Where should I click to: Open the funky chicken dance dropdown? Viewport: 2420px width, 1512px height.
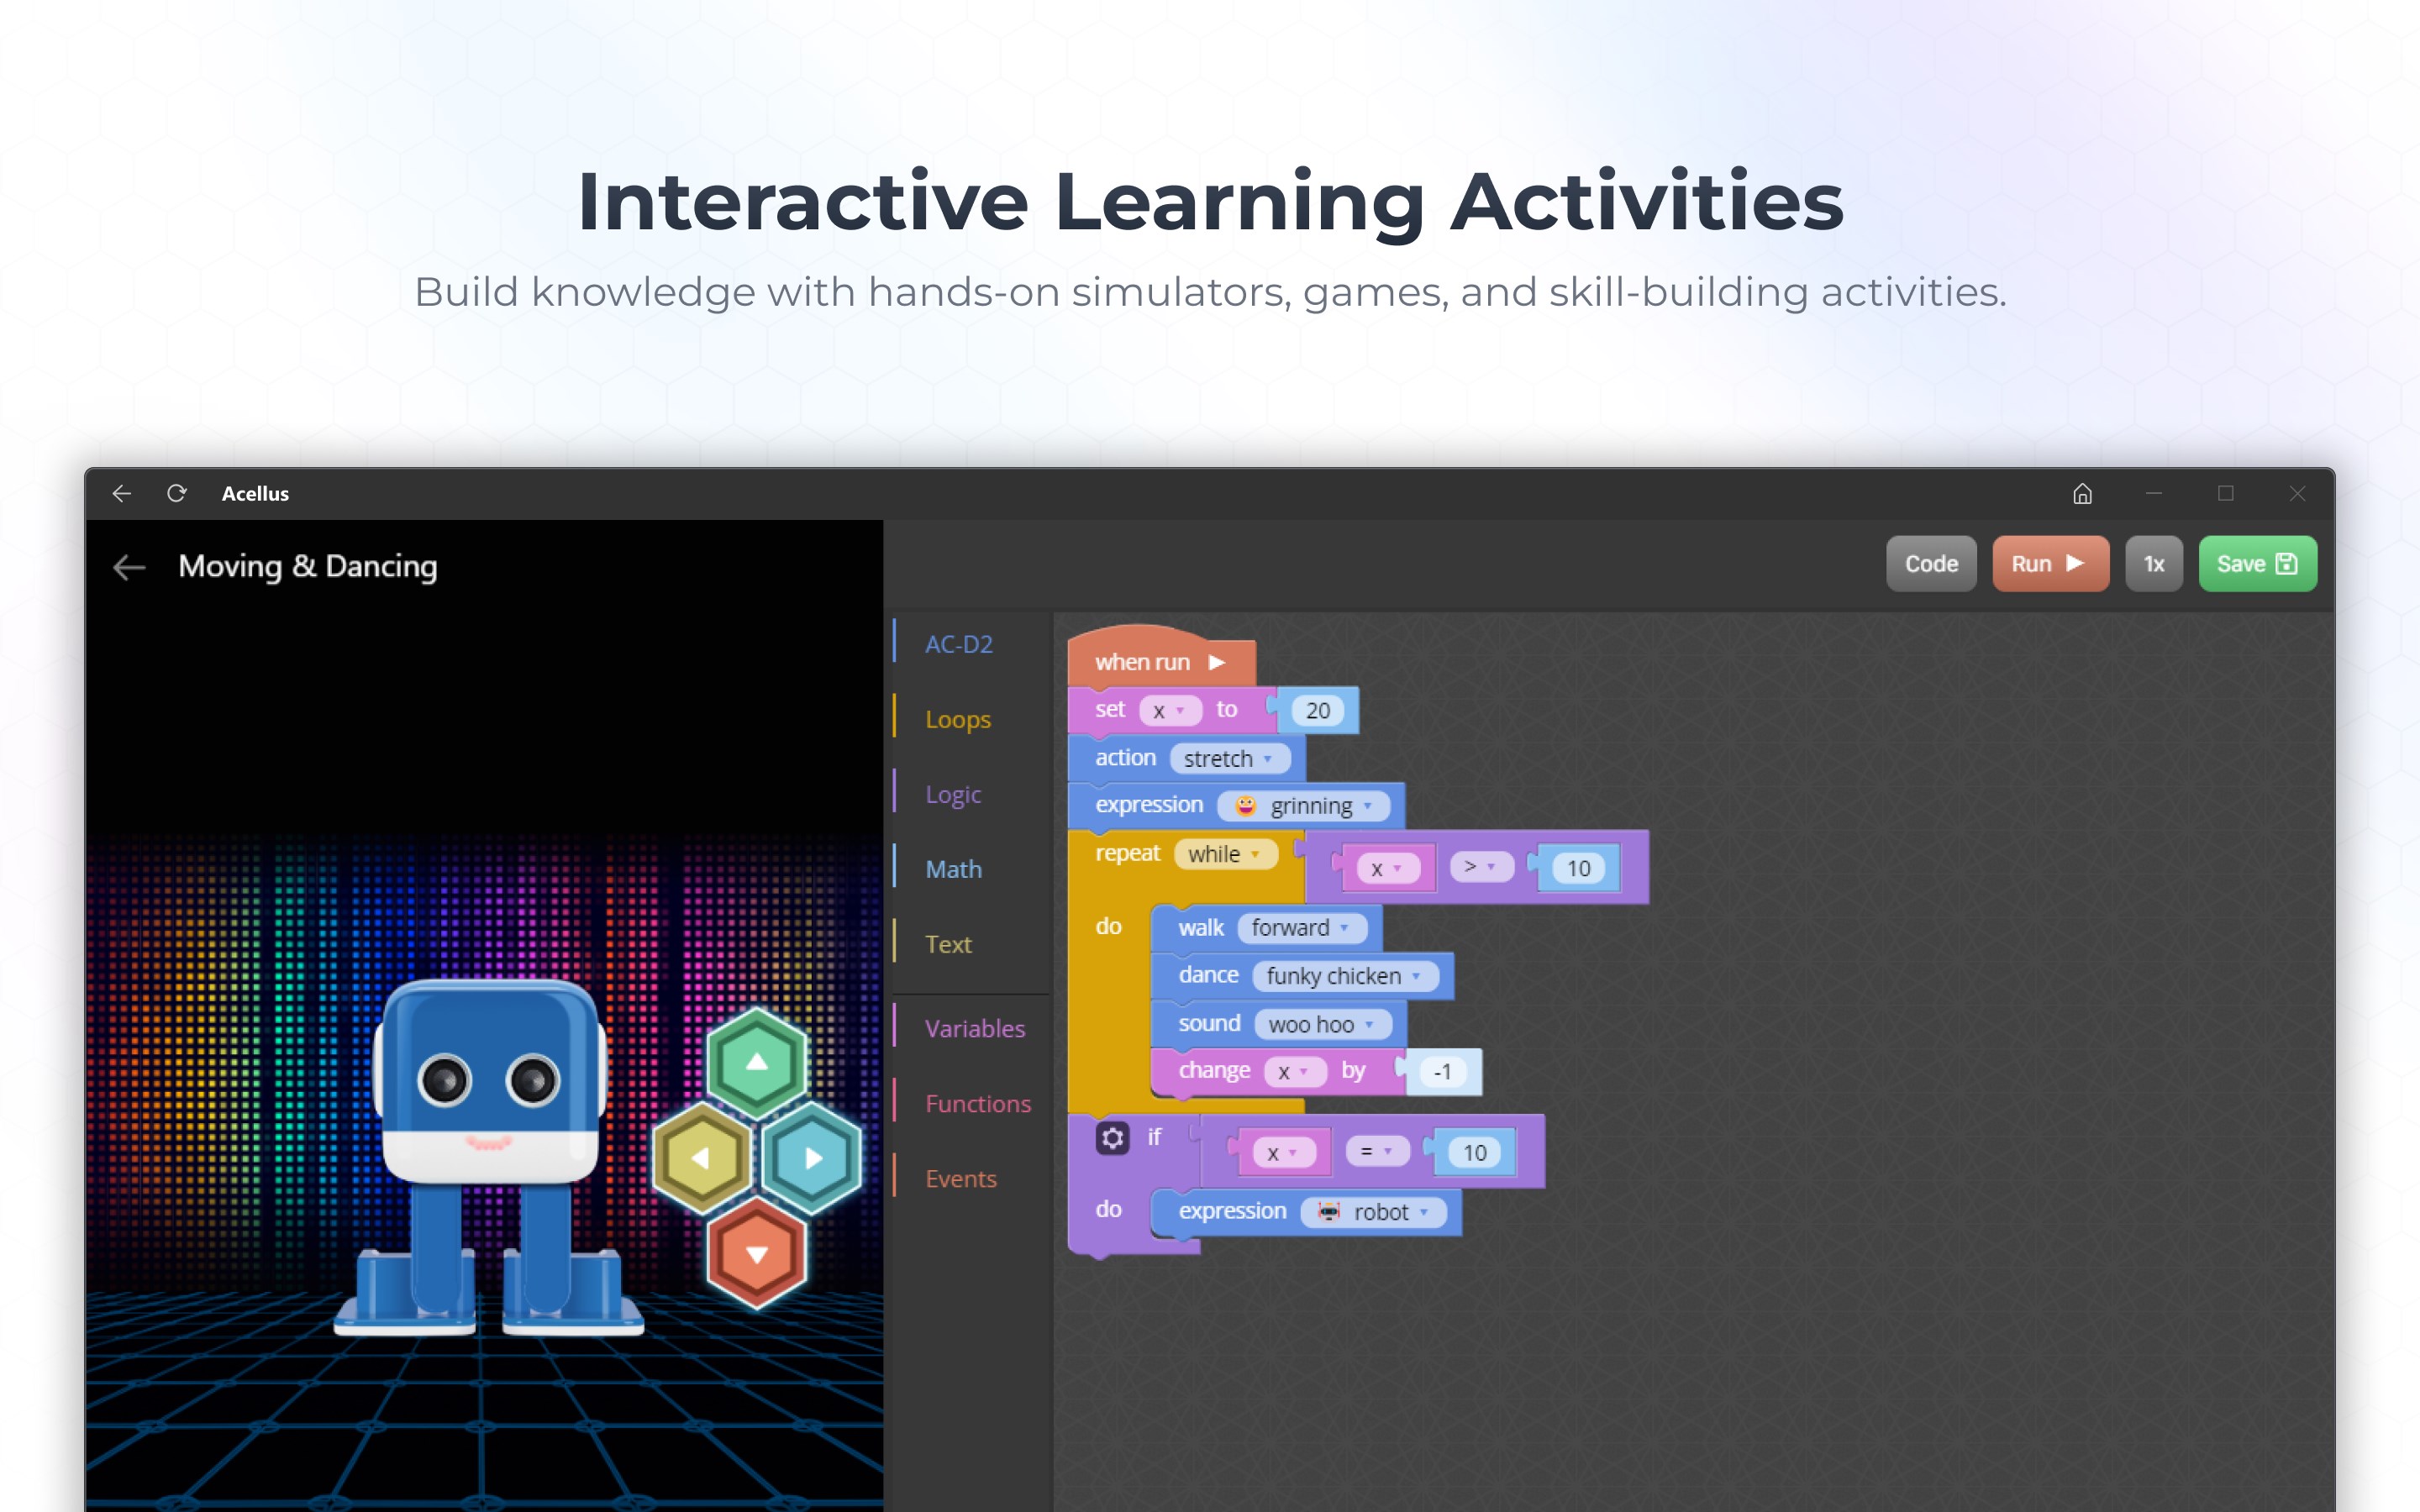tap(1344, 976)
